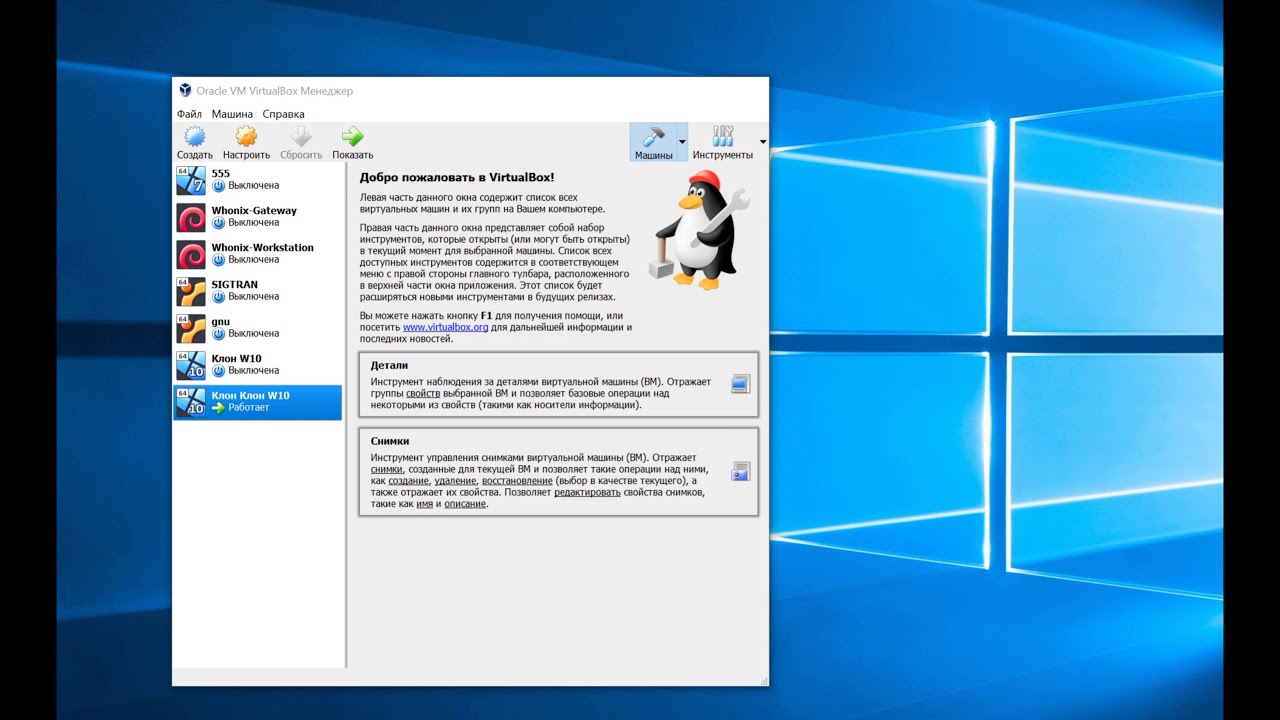Image resolution: width=1280 pixels, height=720 pixels.
Task: Select the gnu virtual machine
Action: (258, 328)
